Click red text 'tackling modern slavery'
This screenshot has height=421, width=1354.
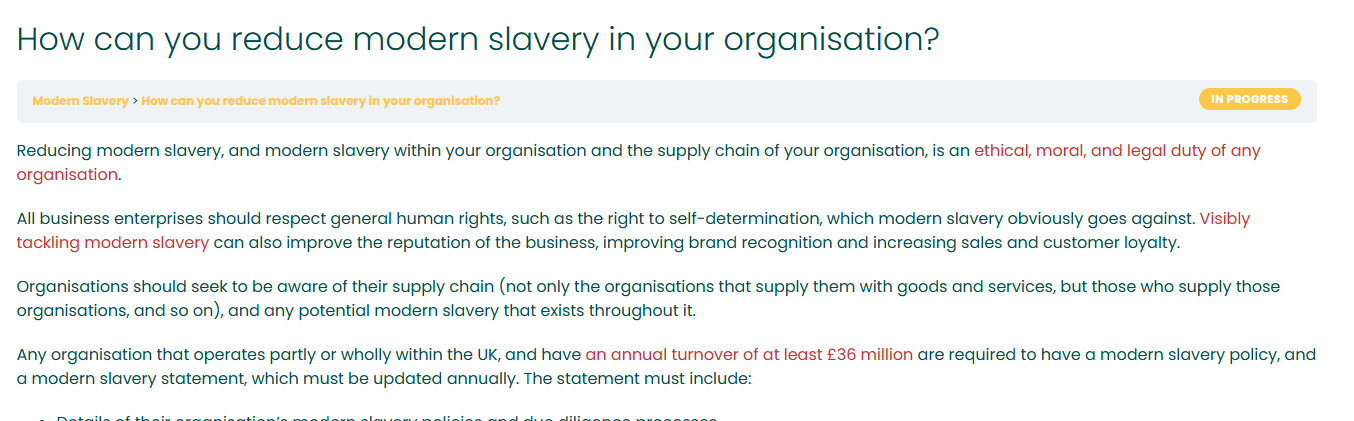coord(113,242)
